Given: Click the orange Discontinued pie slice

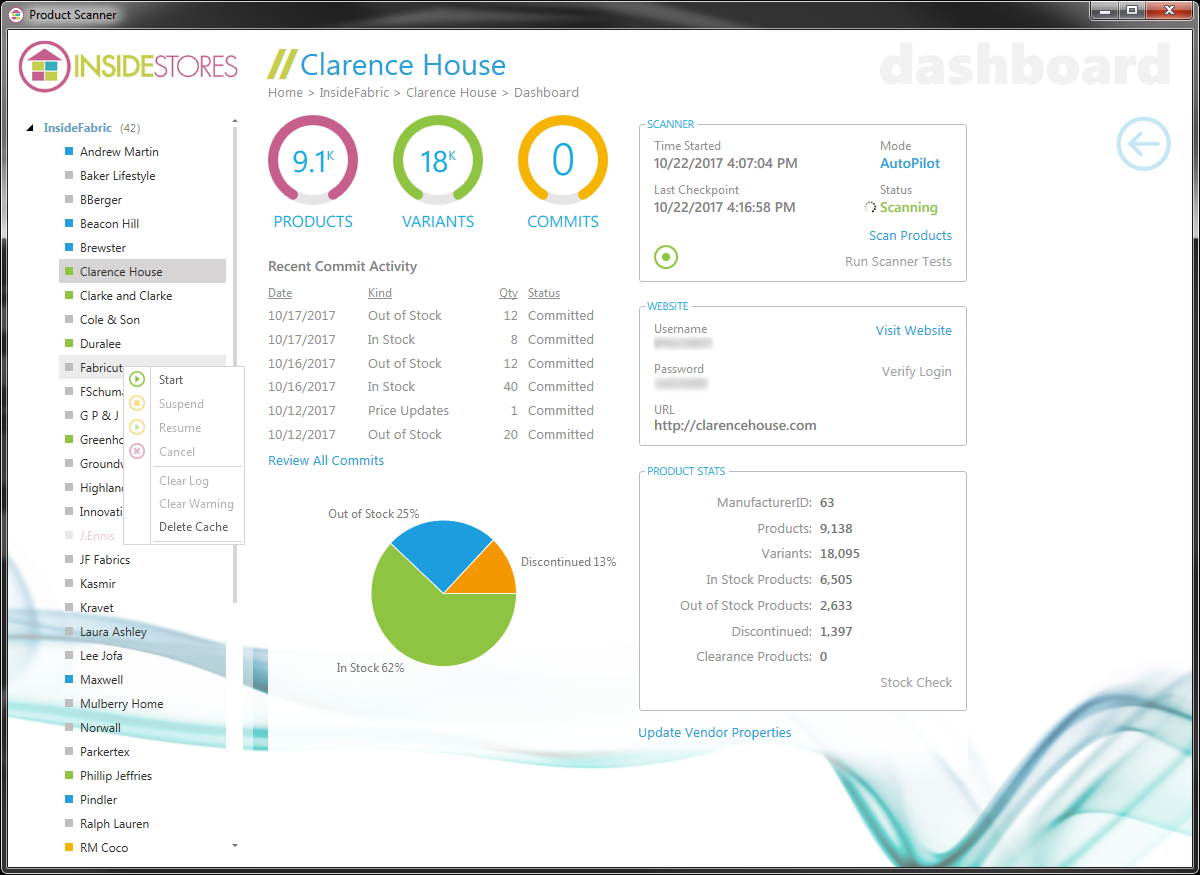Looking at the screenshot, I should (490, 573).
